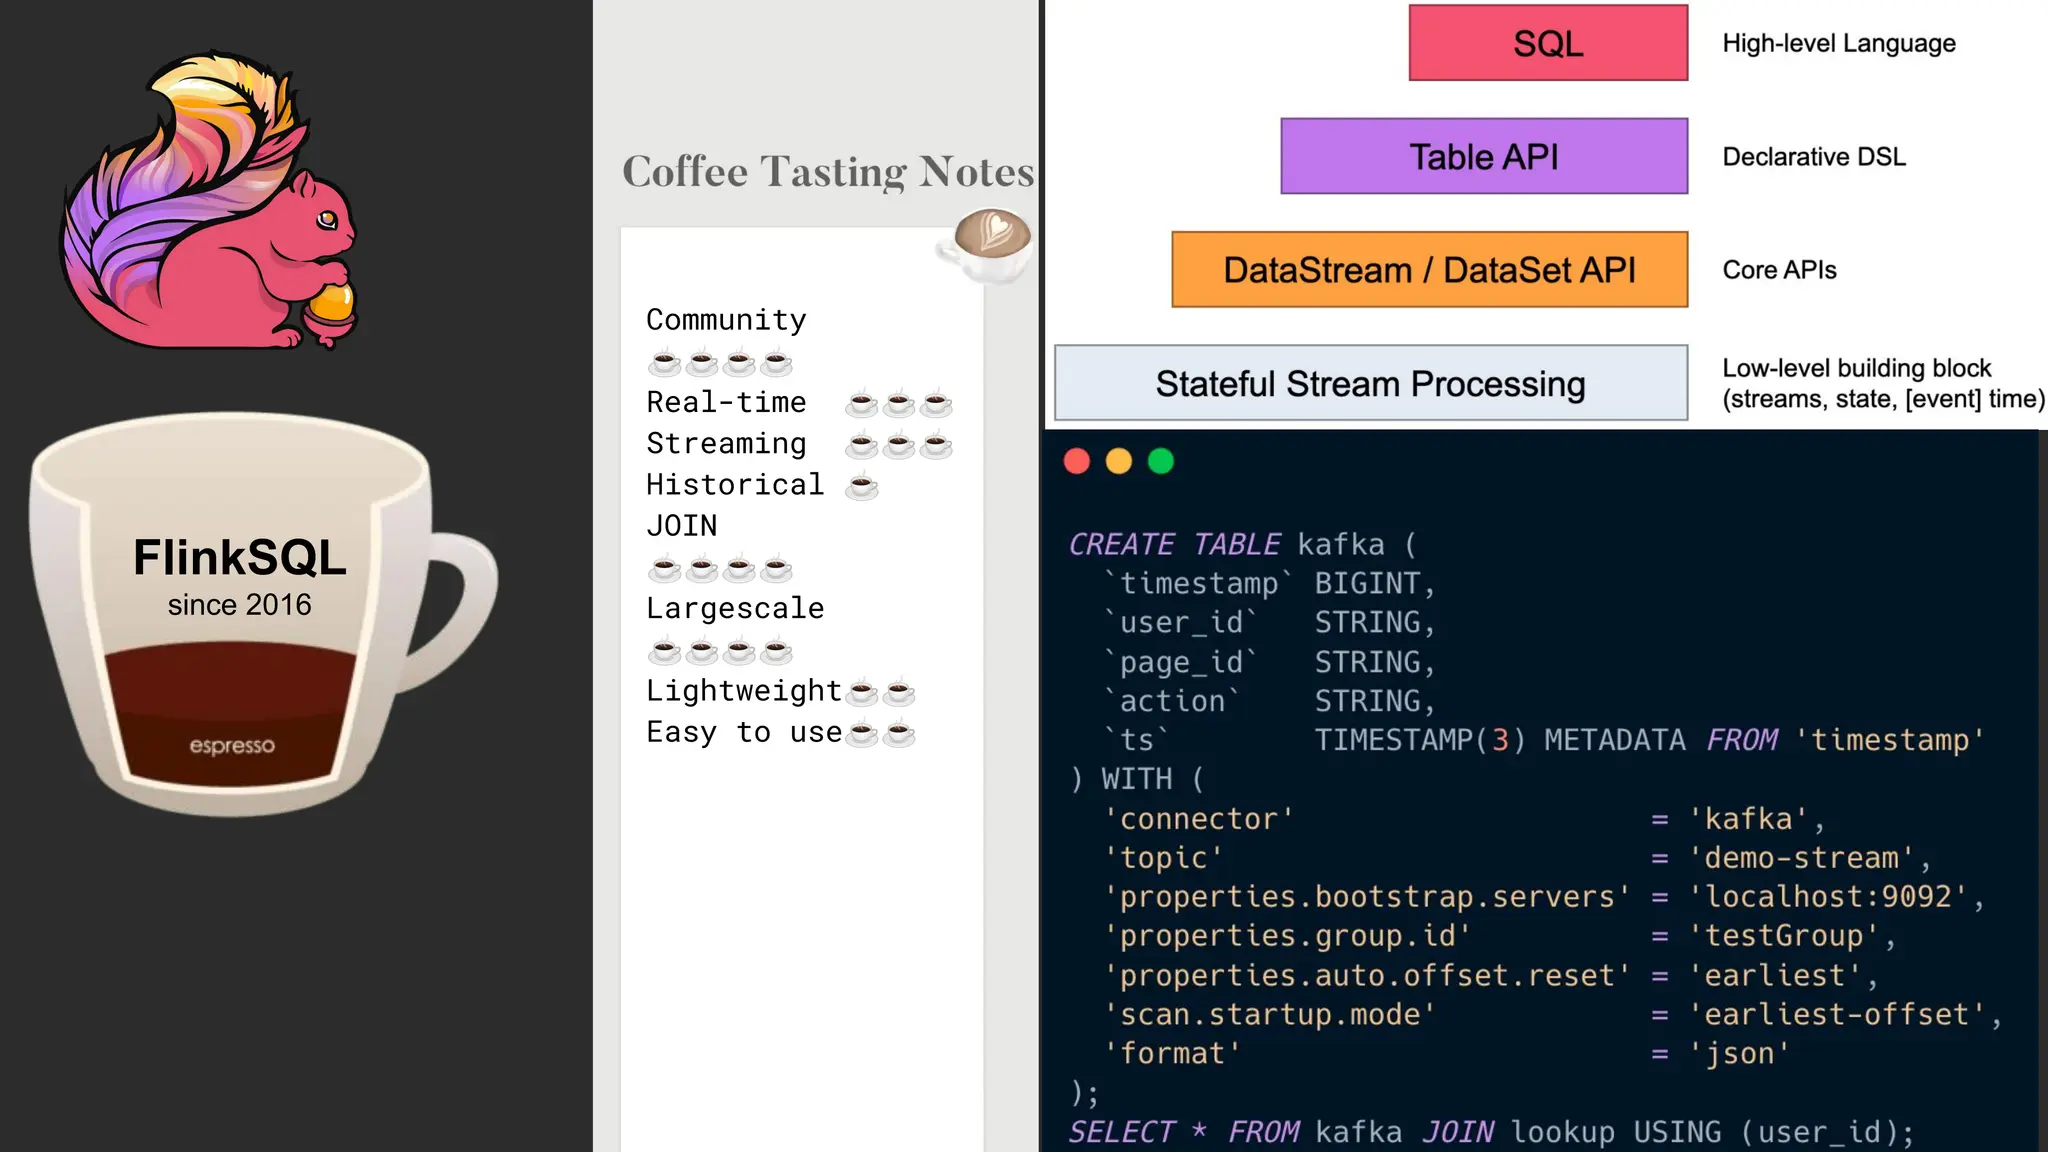Click the last coffee cup emoji beside Lightweight
Viewport: 2048px width, 1152px height.
(x=899, y=692)
